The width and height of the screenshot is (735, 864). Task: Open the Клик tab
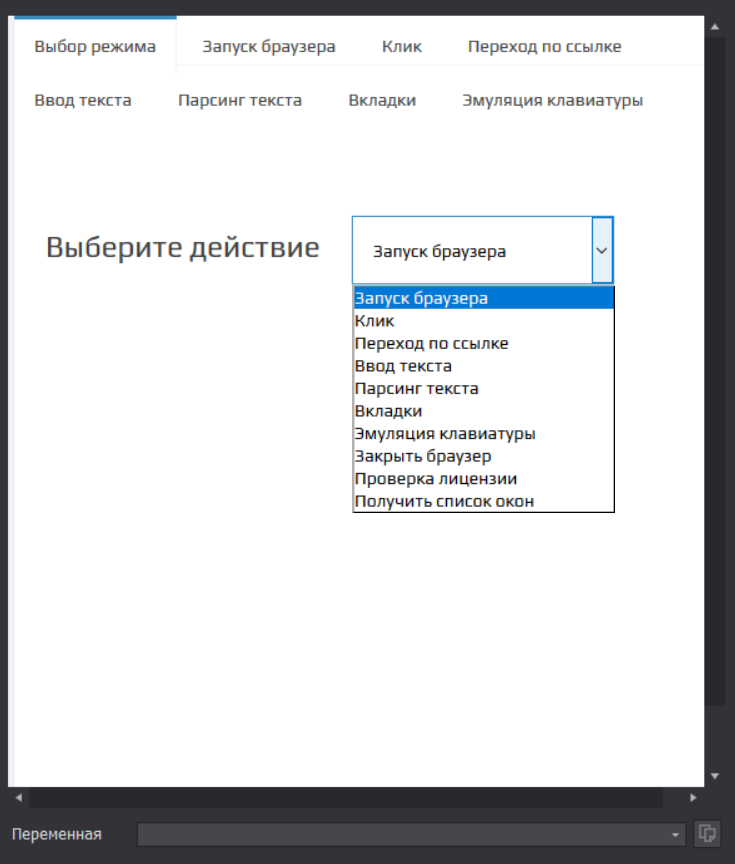tap(402, 46)
